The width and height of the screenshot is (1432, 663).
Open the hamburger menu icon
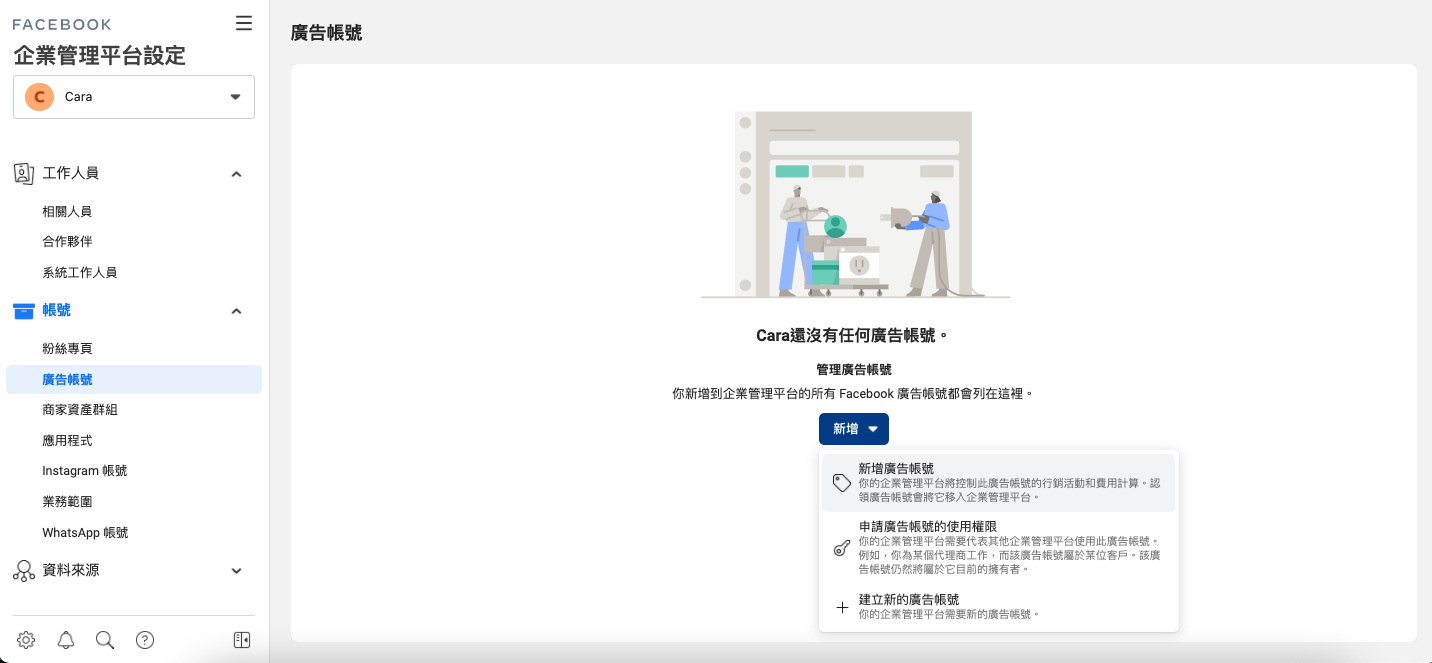click(244, 23)
